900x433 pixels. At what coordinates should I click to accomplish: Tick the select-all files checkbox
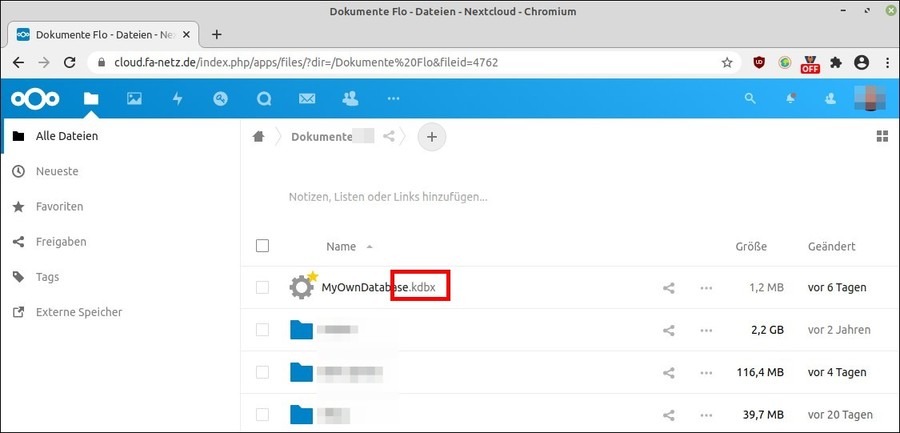click(262, 246)
